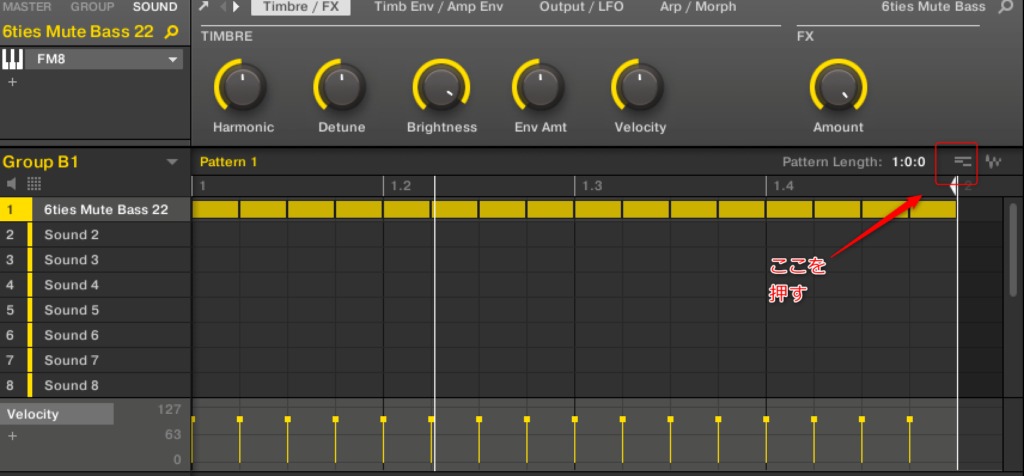Switch to the MASTER channel tab
The width and height of the screenshot is (1024, 476).
27,7
